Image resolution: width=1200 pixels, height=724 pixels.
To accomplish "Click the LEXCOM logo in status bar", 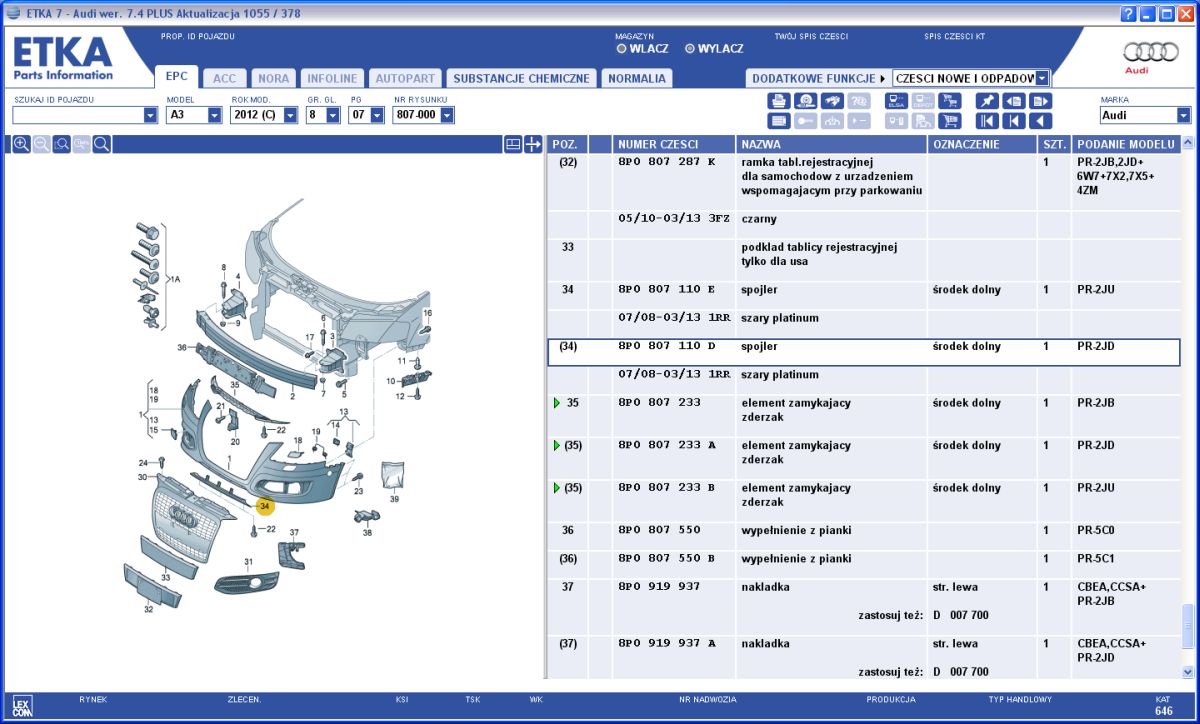I will (x=23, y=707).
